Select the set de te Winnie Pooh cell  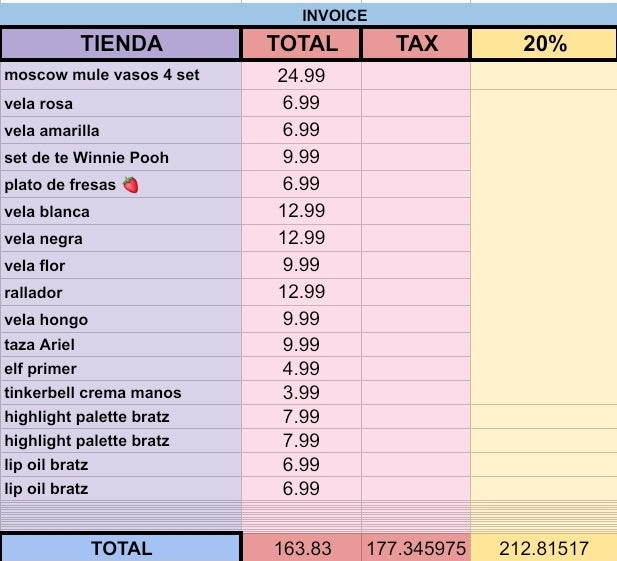[x=121, y=157]
